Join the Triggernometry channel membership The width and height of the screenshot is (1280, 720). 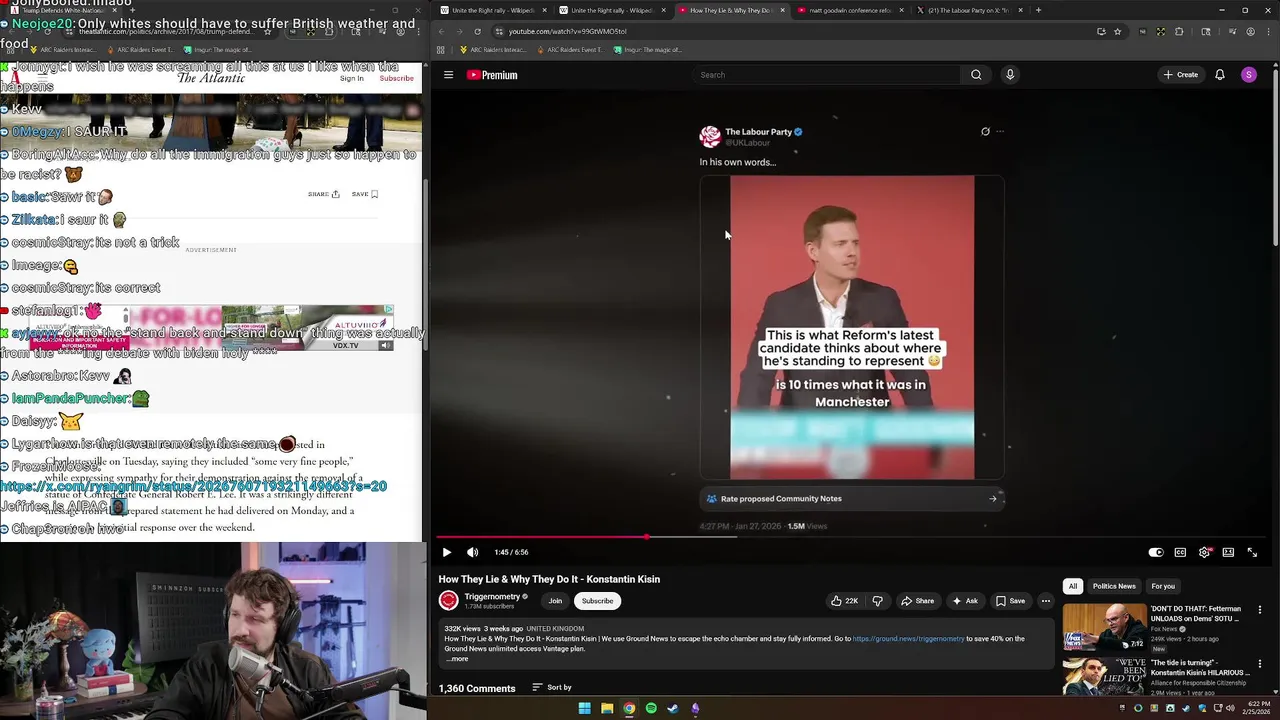[x=555, y=601]
